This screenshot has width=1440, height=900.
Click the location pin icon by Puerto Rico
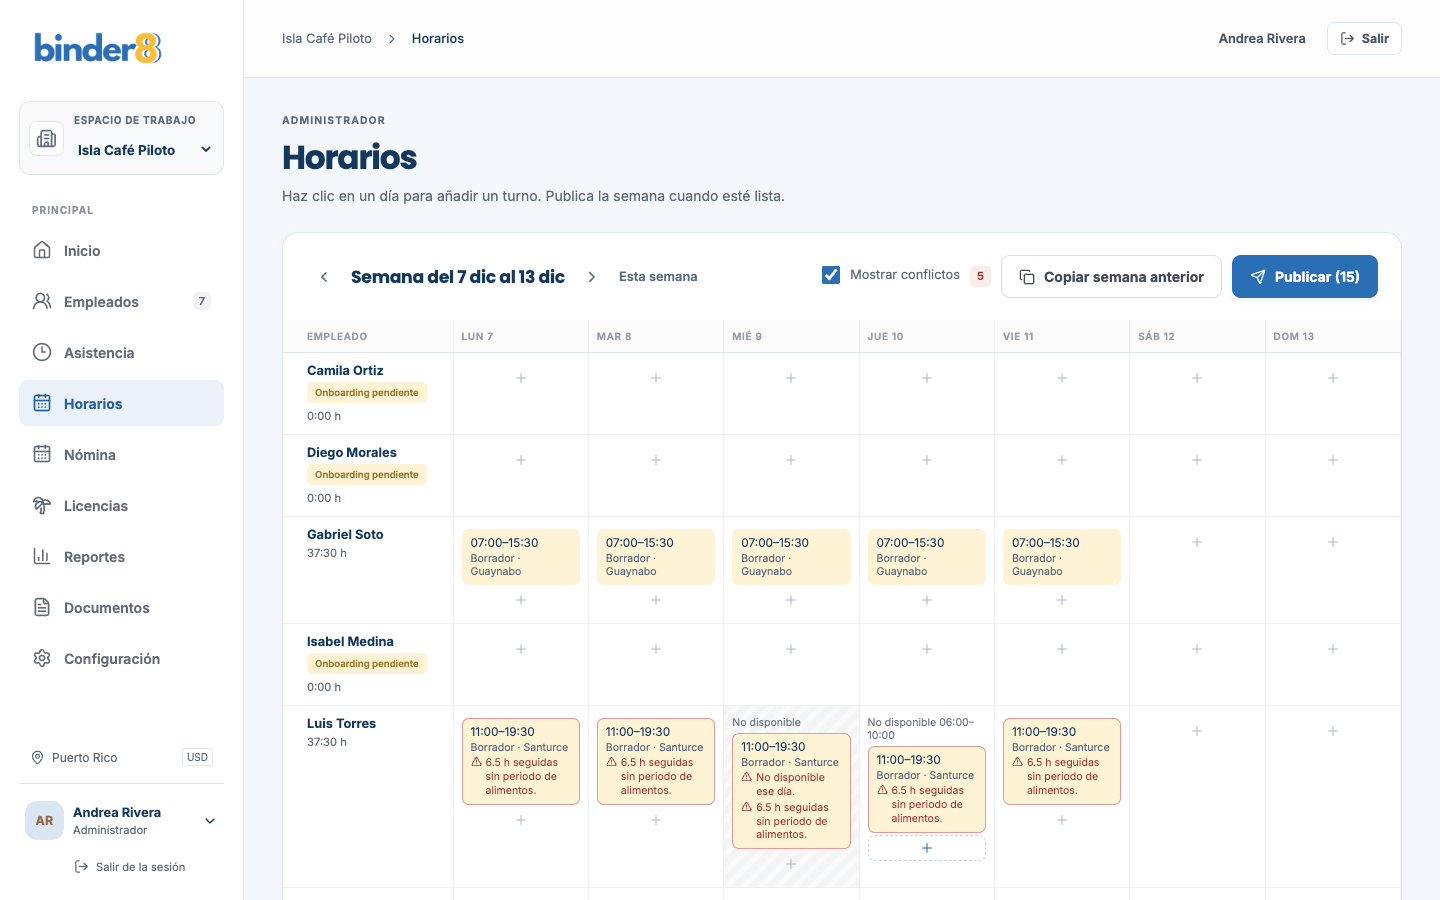[38, 757]
